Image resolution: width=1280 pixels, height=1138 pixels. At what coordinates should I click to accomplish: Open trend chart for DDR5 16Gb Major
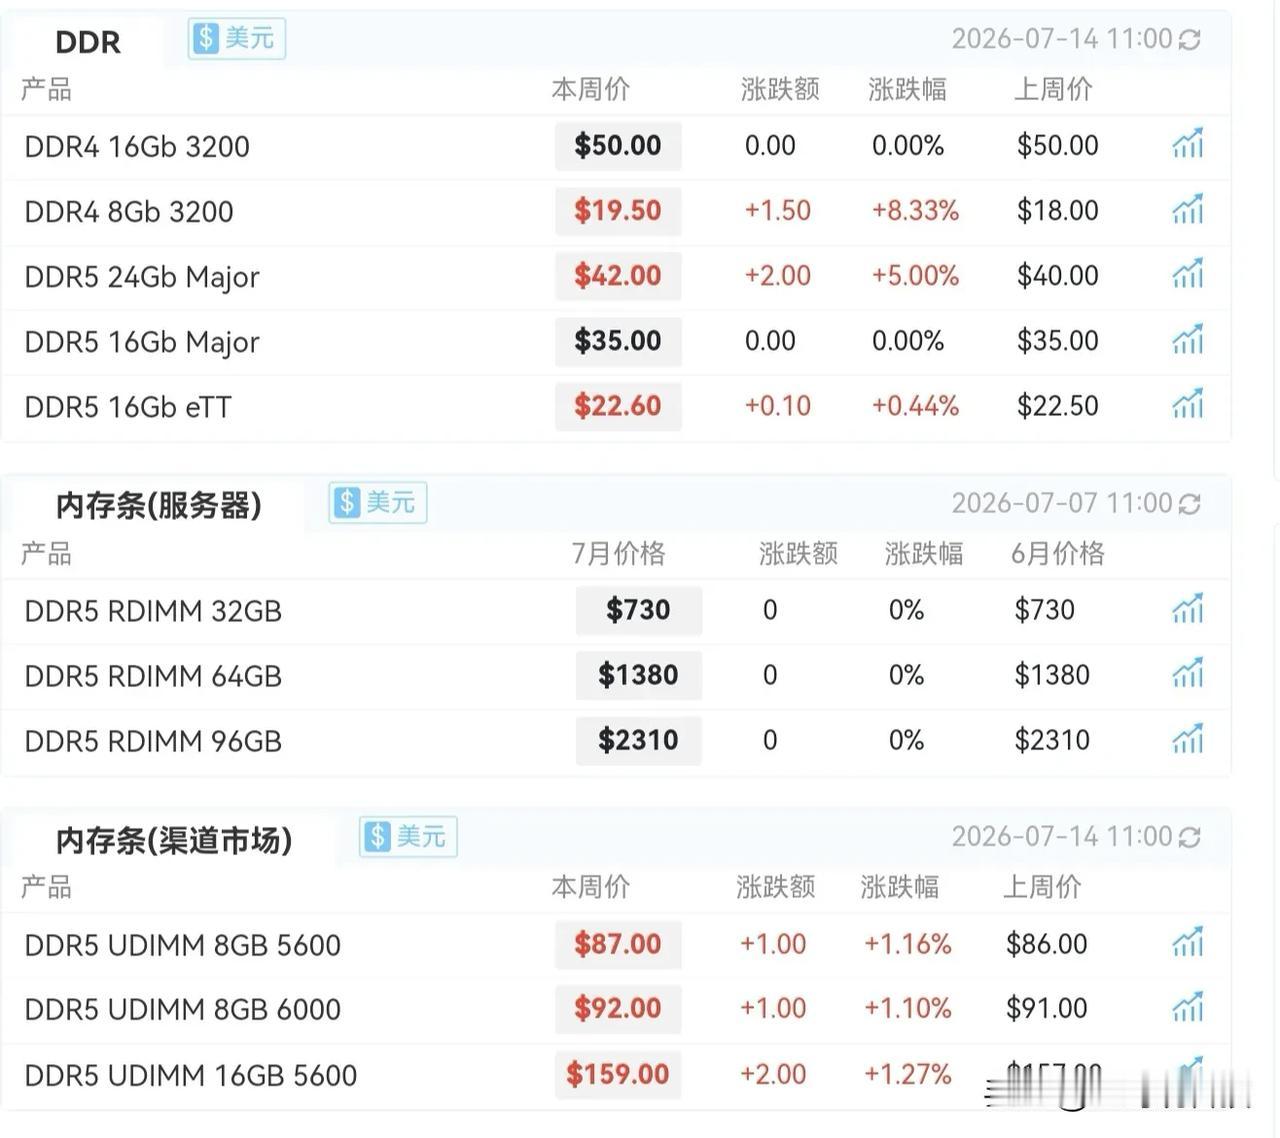tap(1188, 340)
